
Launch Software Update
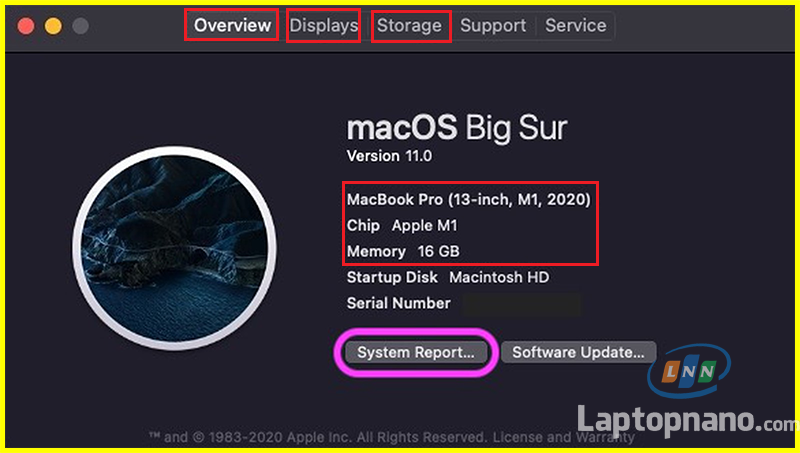[x=579, y=352]
